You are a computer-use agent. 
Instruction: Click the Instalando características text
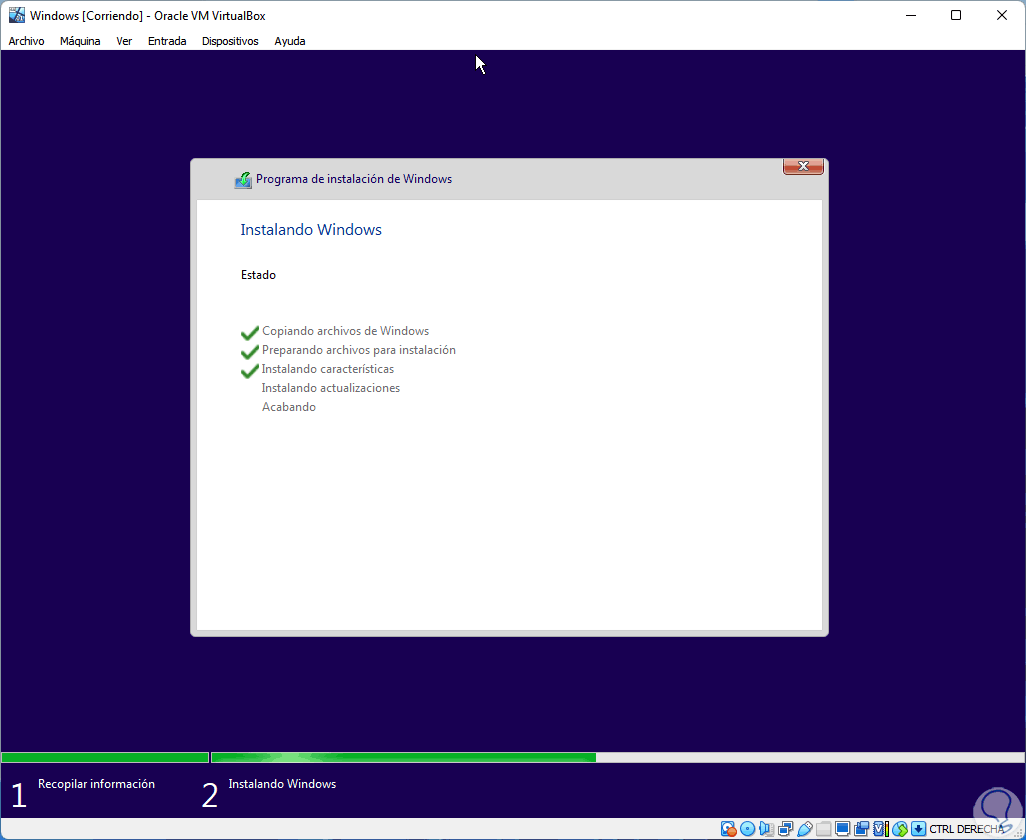[328, 369]
